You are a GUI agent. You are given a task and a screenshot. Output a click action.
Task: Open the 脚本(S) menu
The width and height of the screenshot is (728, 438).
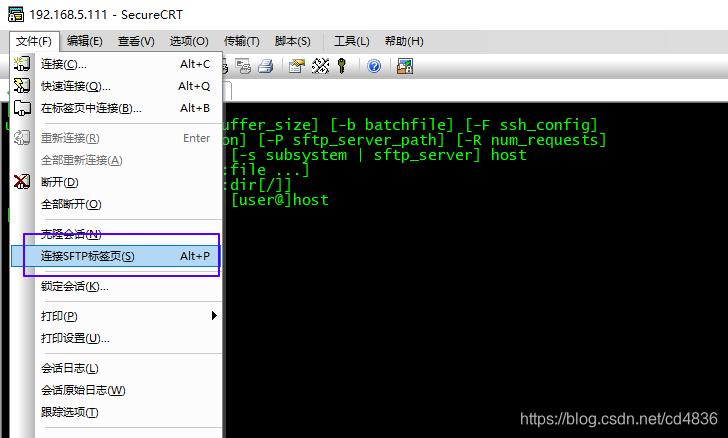click(292, 41)
